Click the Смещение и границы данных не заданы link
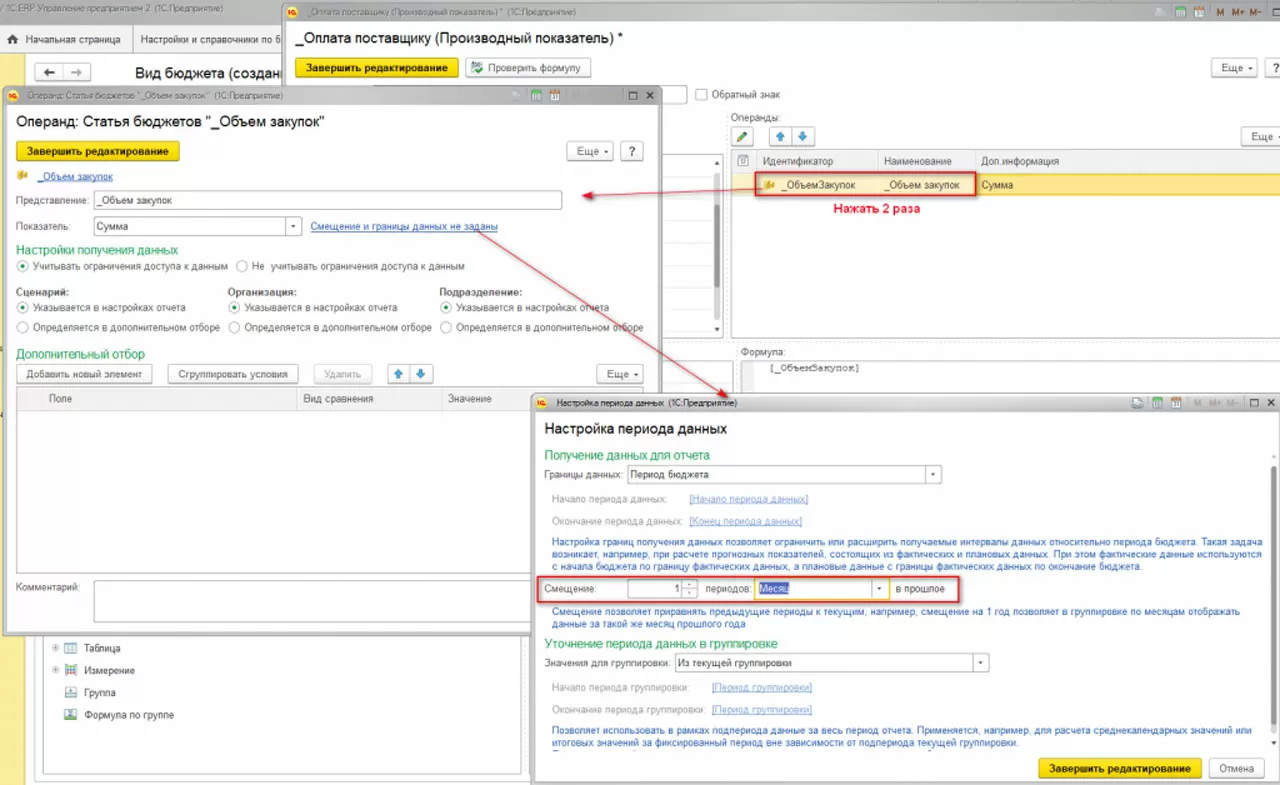Image resolution: width=1280 pixels, height=785 pixels. click(x=403, y=227)
